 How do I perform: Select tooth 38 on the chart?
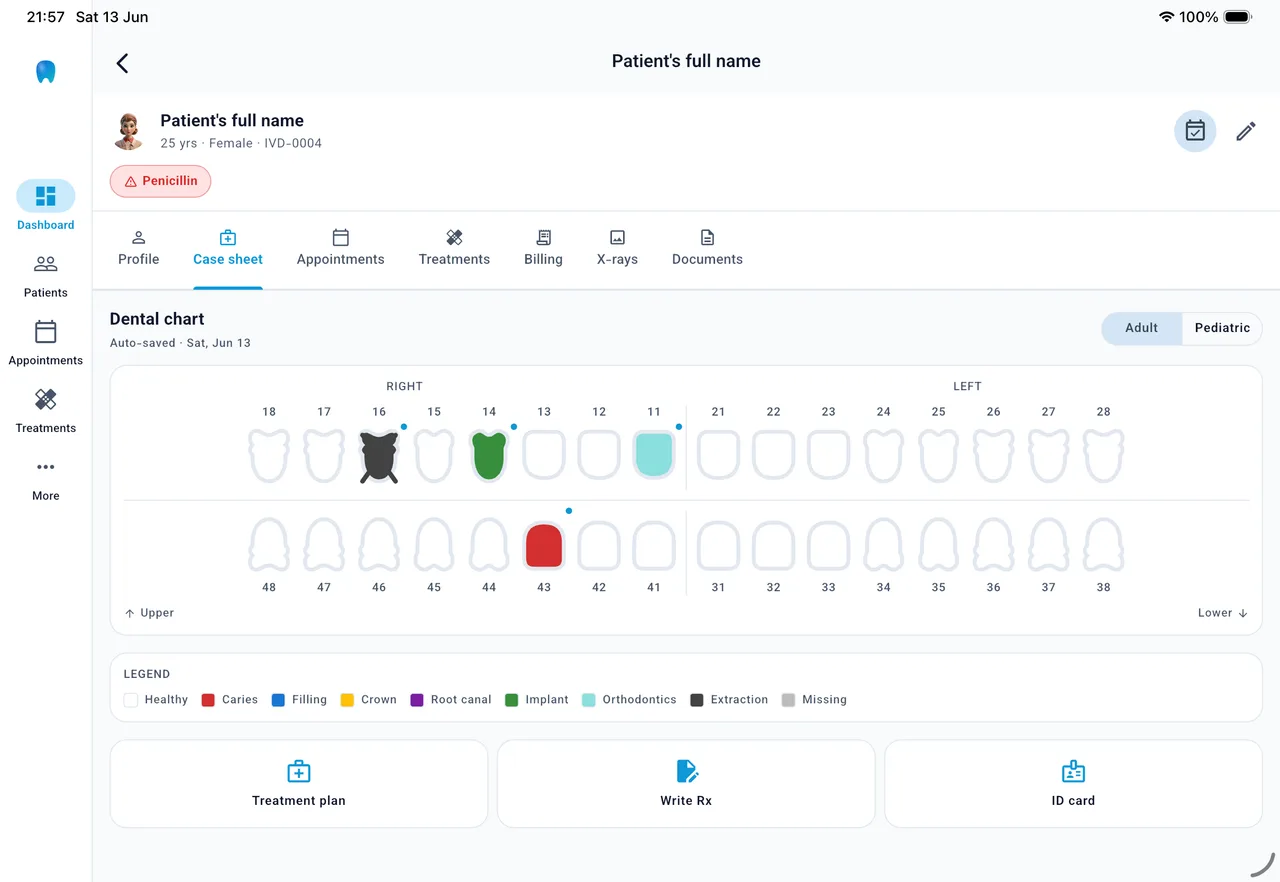pos(1103,545)
